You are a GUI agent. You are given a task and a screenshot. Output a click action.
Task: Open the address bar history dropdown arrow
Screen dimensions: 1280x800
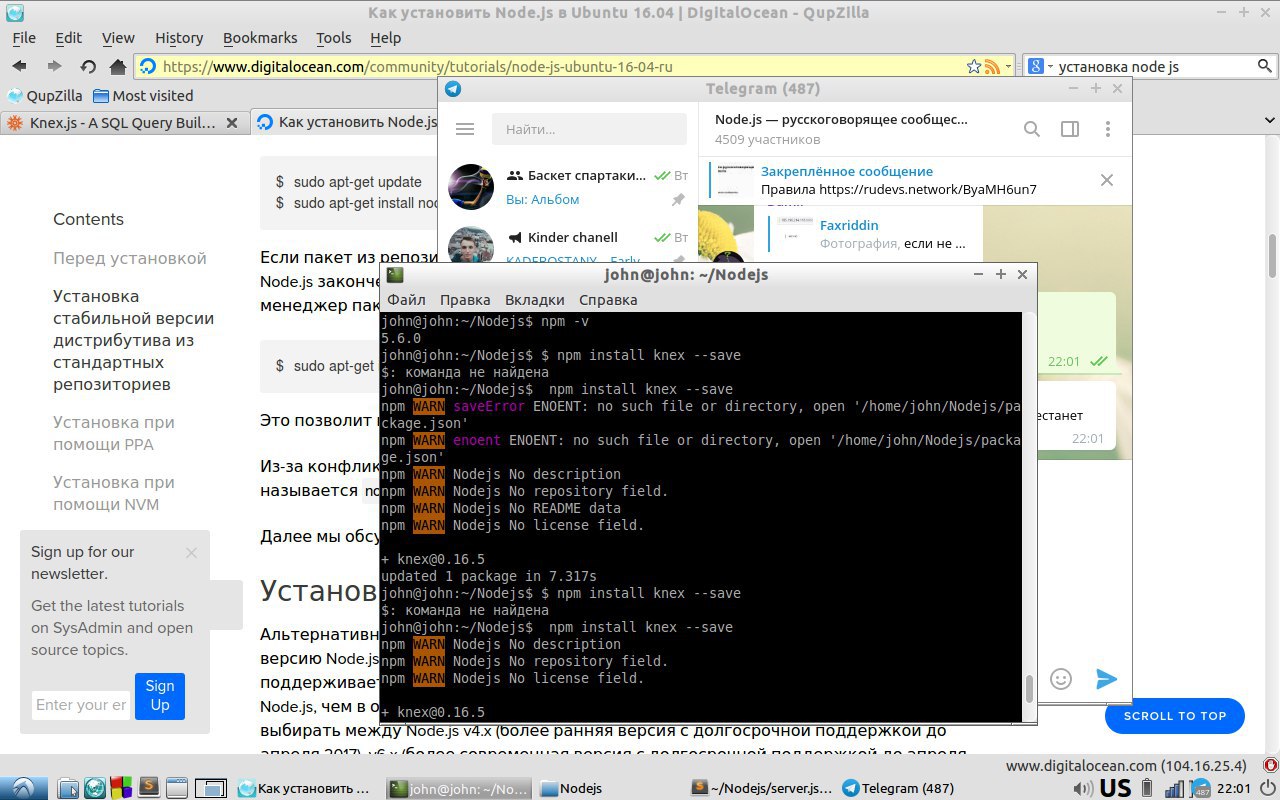point(1008,66)
